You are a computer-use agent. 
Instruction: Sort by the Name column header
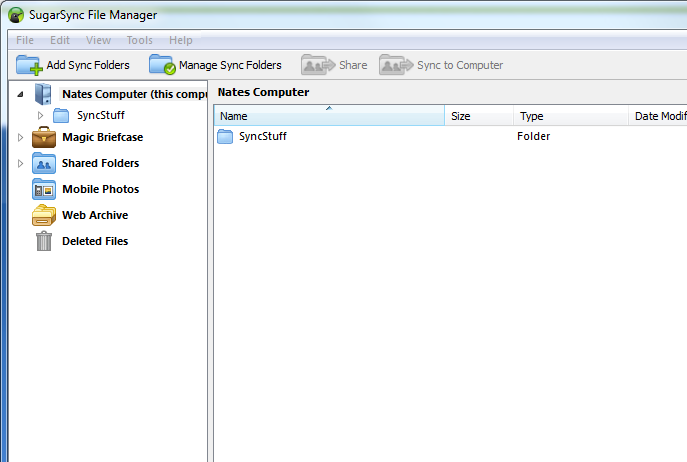pos(329,116)
